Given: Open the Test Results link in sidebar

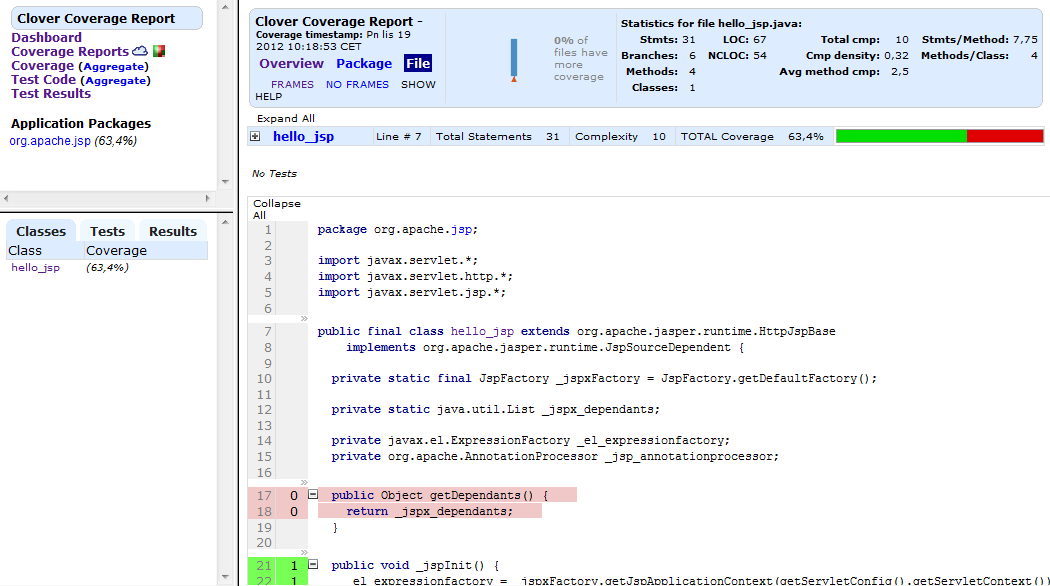Looking at the screenshot, I should tap(51, 93).
